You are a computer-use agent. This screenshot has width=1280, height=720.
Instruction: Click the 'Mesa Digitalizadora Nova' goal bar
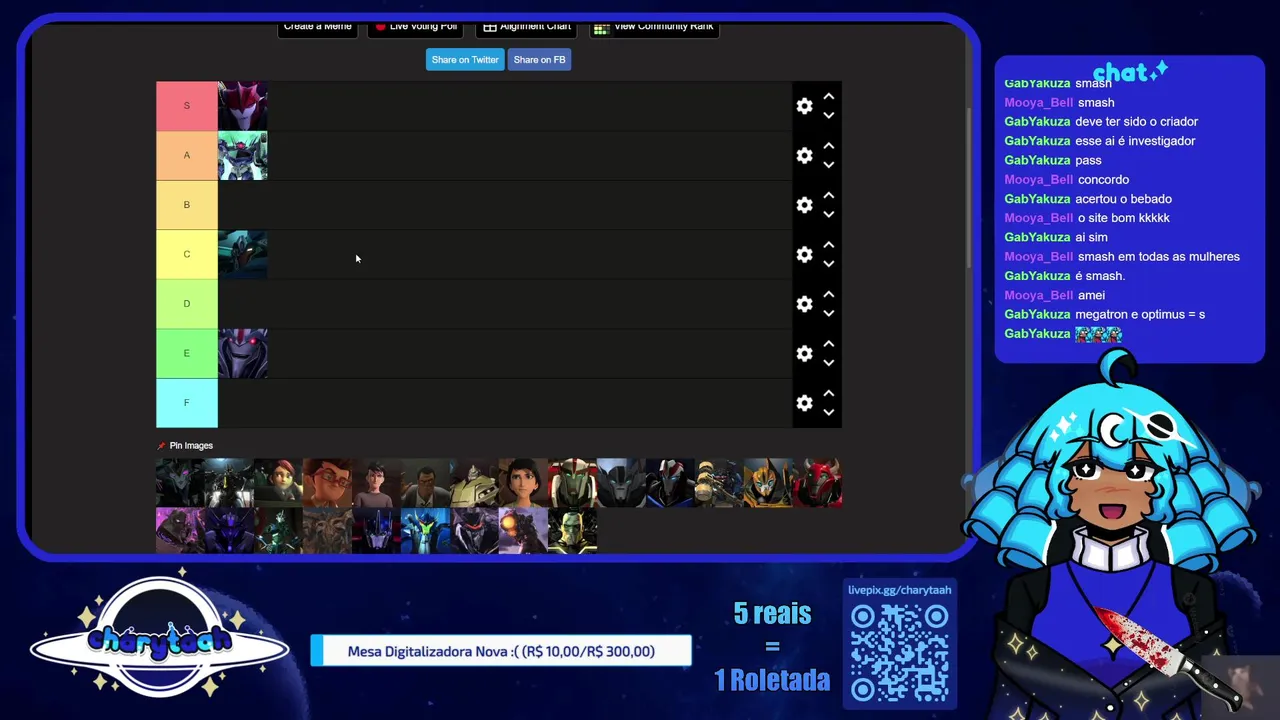coord(501,651)
